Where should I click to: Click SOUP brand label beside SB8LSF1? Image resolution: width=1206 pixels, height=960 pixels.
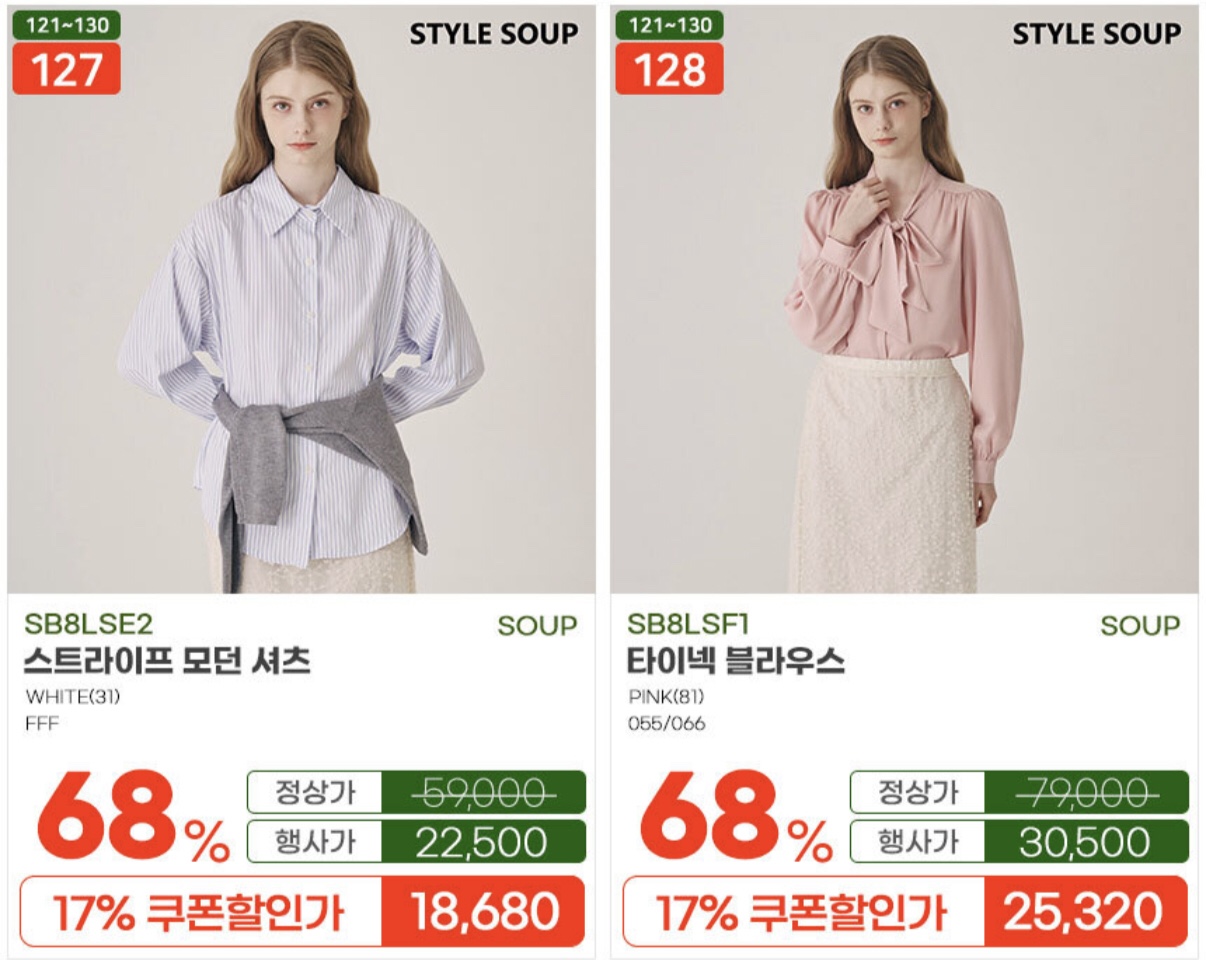pyautogui.click(x=1141, y=626)
